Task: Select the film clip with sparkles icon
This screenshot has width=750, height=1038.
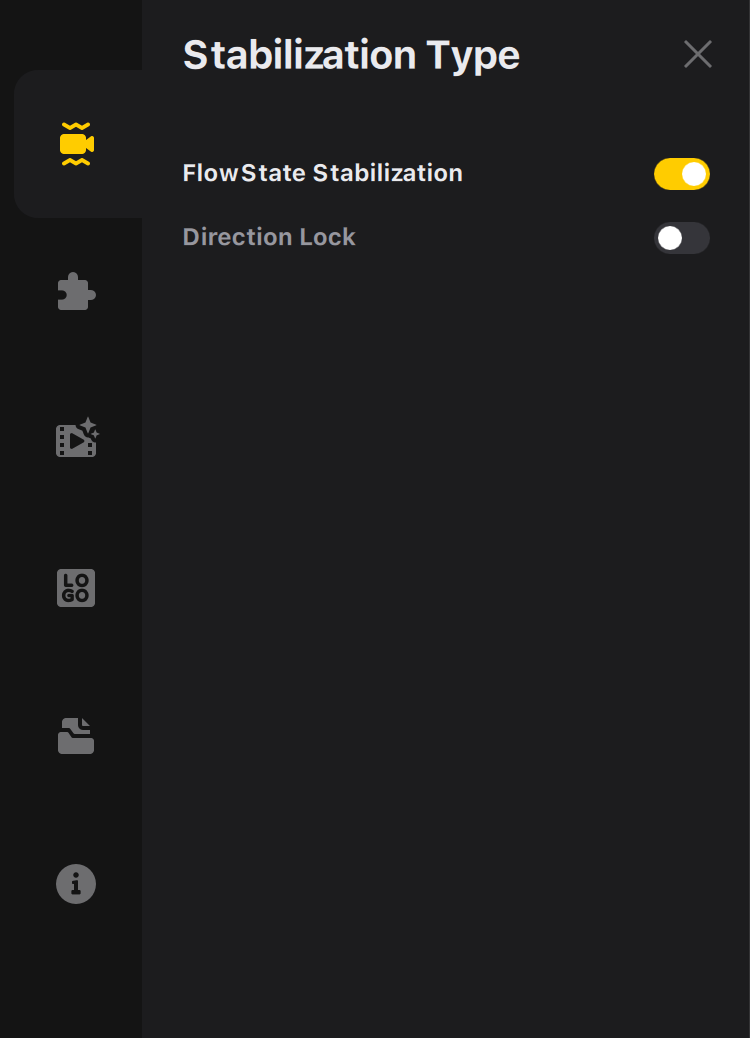Action: point(77,438)
